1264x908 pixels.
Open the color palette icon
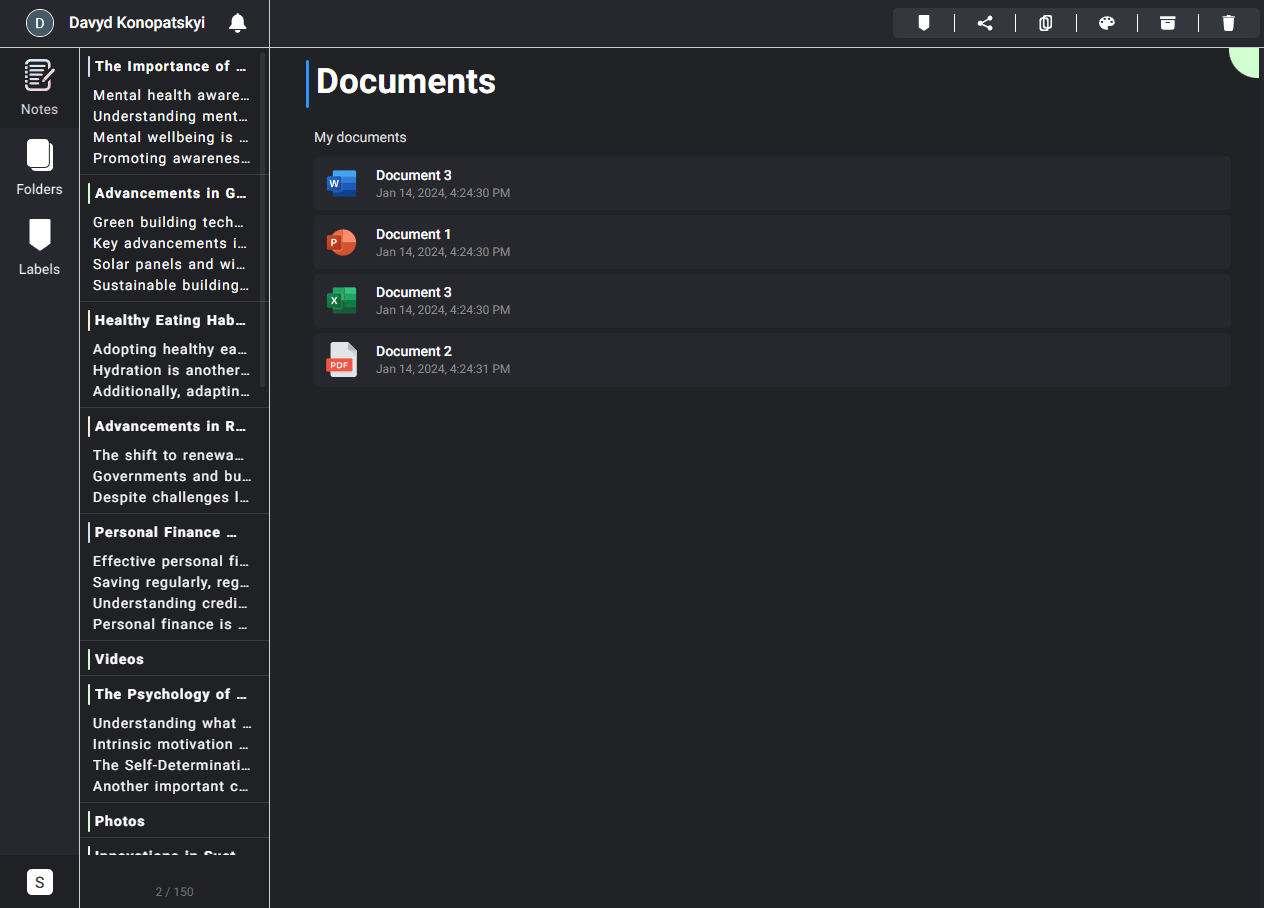click(x=1107, y=23)
